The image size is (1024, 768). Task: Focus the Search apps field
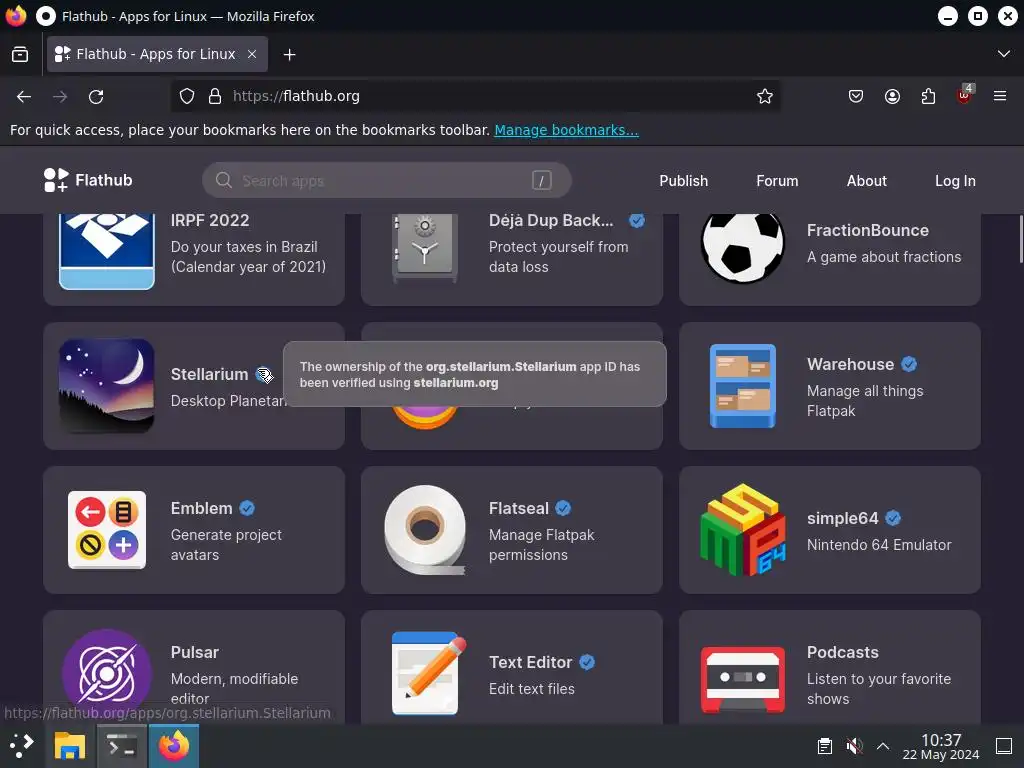[x=387, y=180]
